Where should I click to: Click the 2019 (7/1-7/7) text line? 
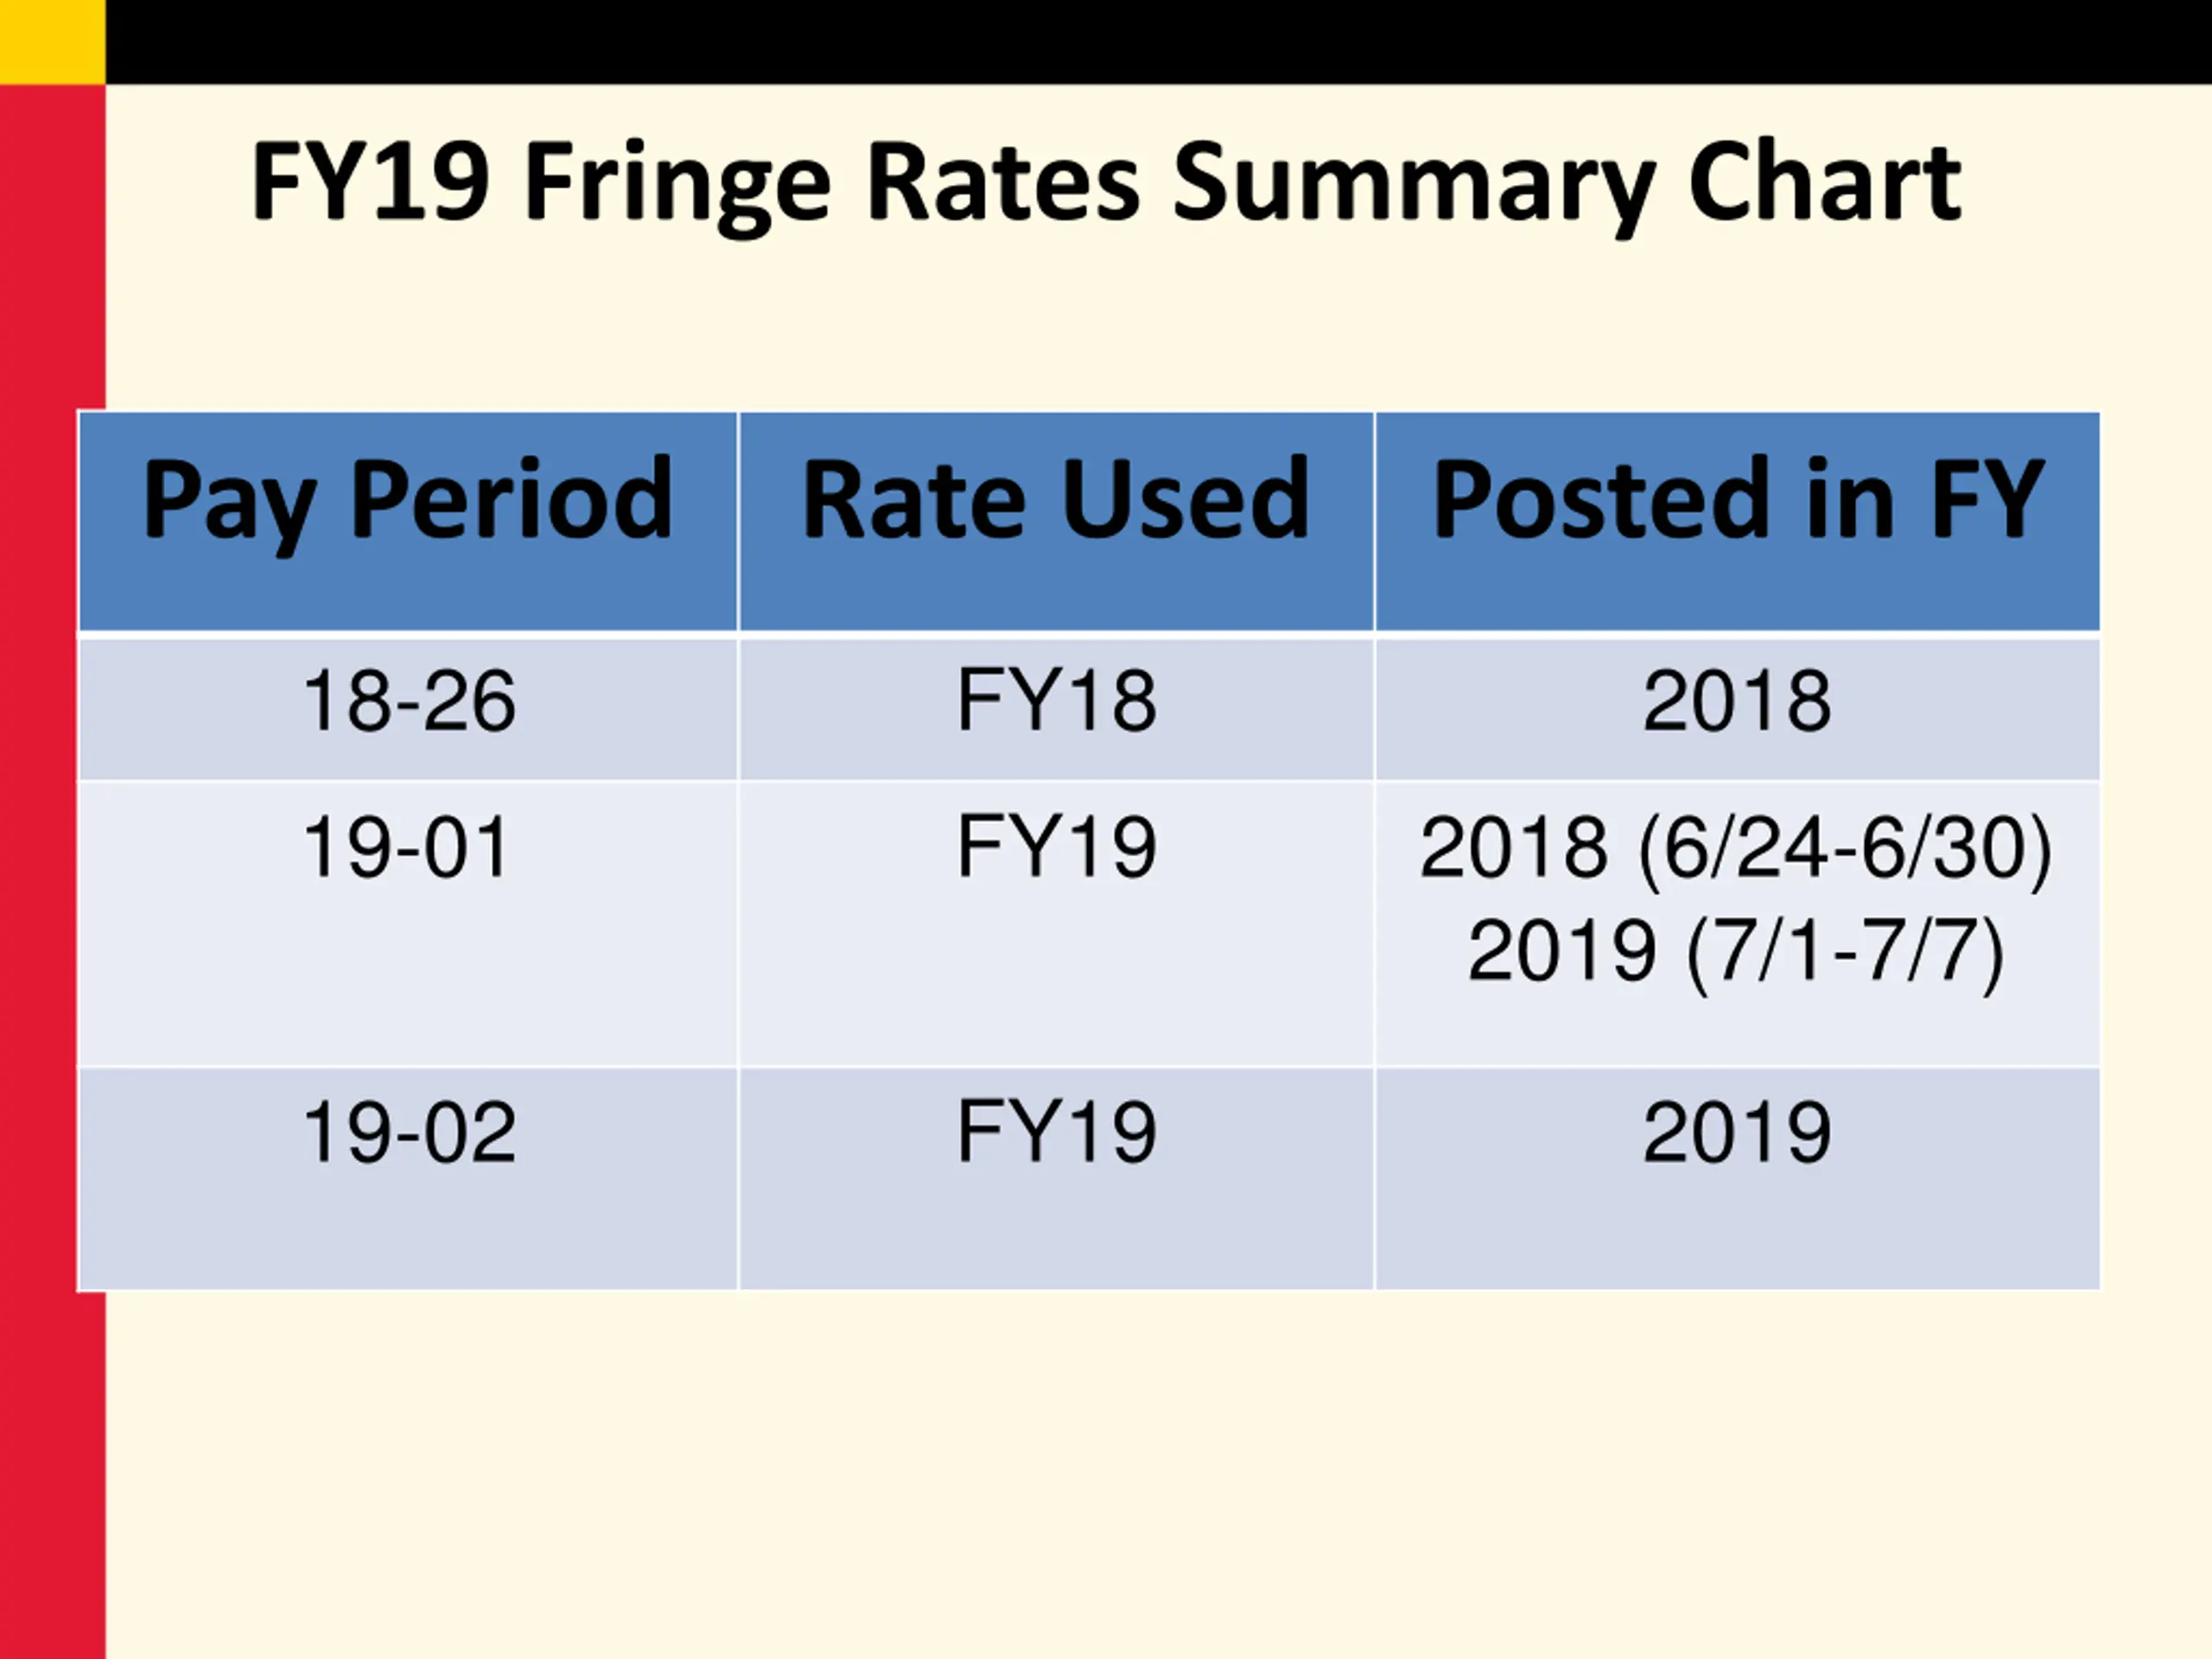[x=1736, y=951]
